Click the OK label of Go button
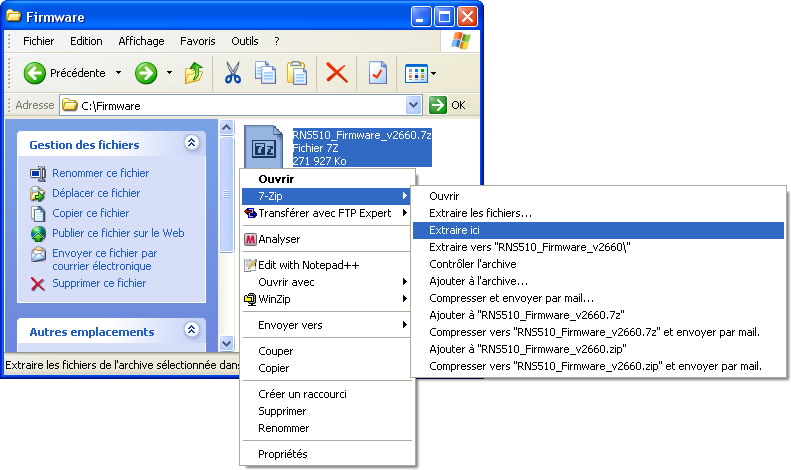The image size is (791, 470). [458, 105]
